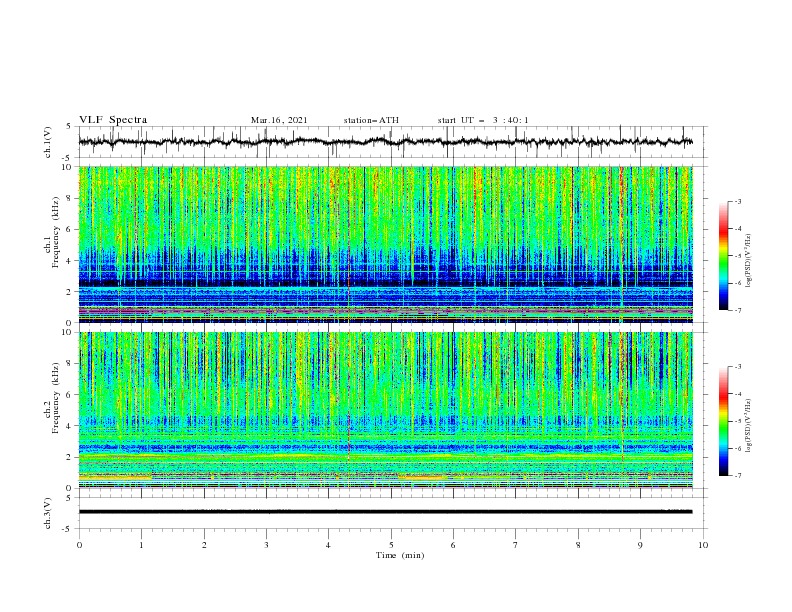This screenshot has height=612, width=792.
Task: Click the ch.1 PSD color scale bar
Action: point(724,256)
